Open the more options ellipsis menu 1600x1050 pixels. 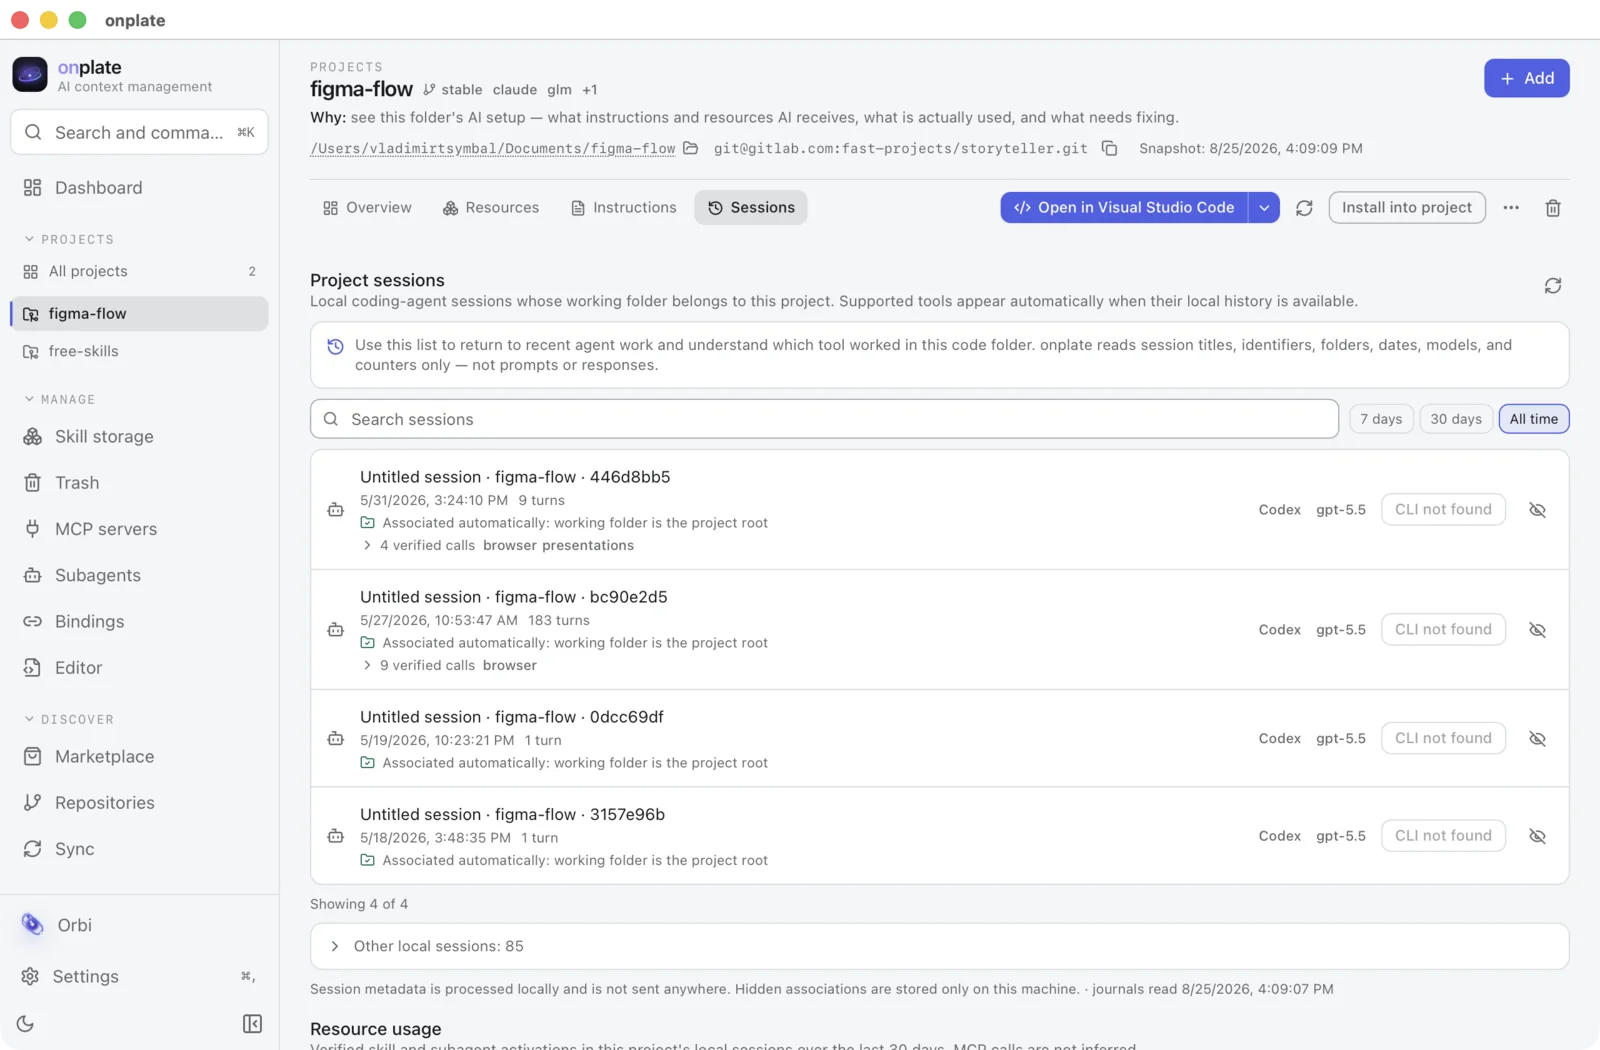1511,208
